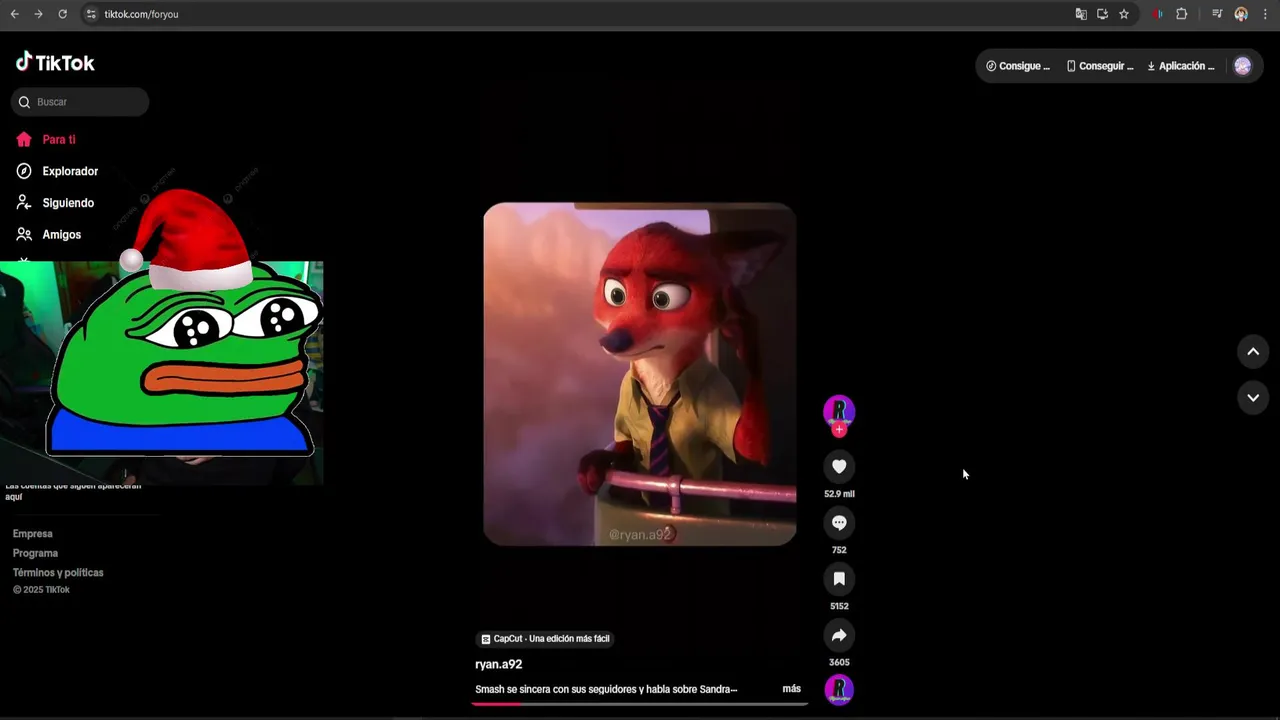
Task: Click the TikTok logo
Action: click(55, 62)
